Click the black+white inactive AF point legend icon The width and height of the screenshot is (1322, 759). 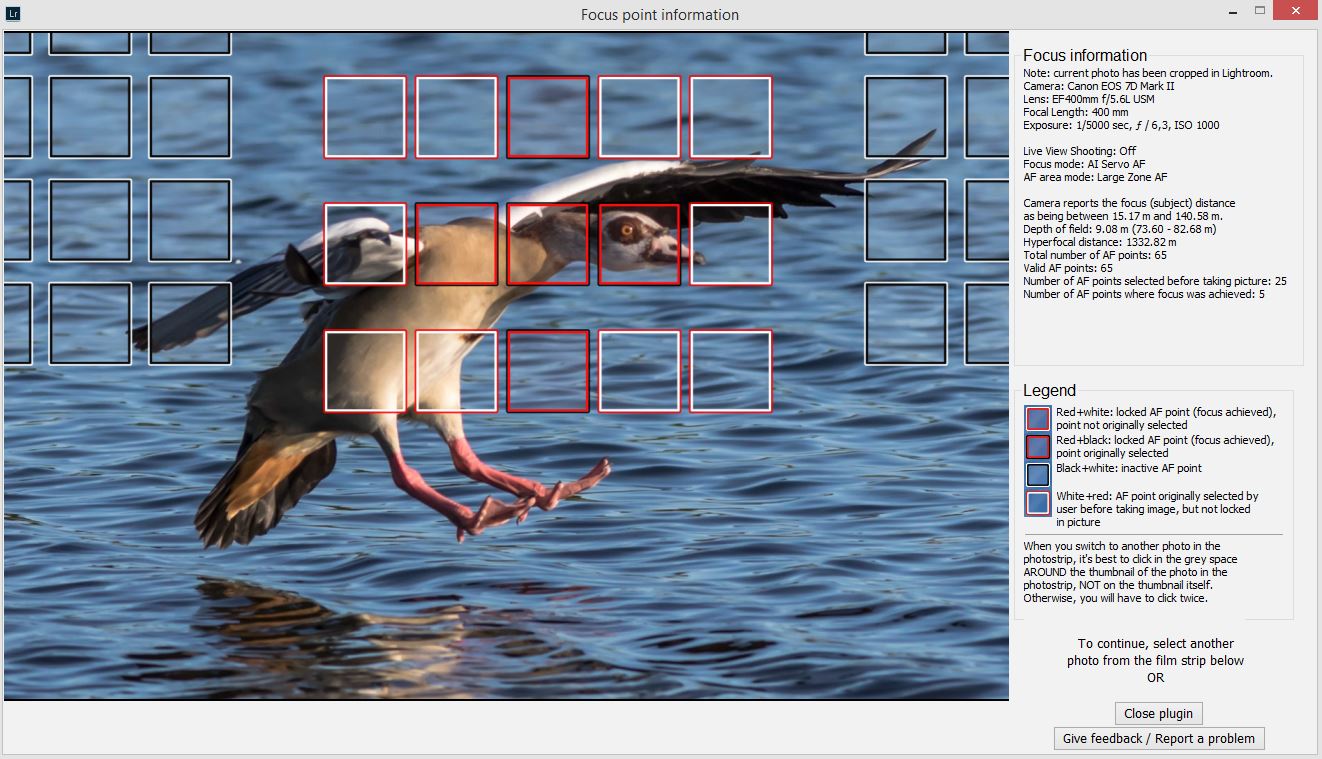click(x=1036, y=474)
